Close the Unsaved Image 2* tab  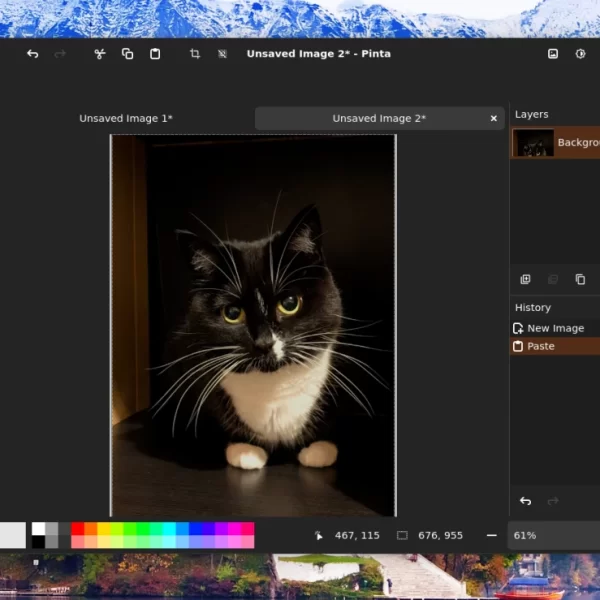point(493,119)
